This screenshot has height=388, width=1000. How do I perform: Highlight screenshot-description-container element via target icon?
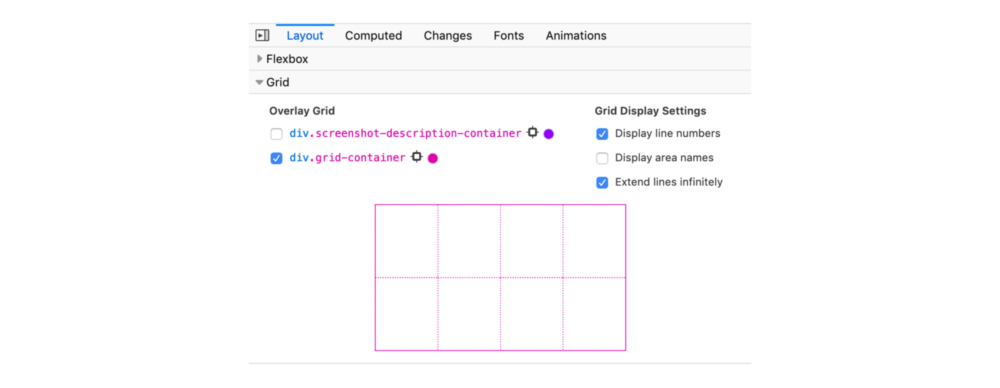point(533,133)
